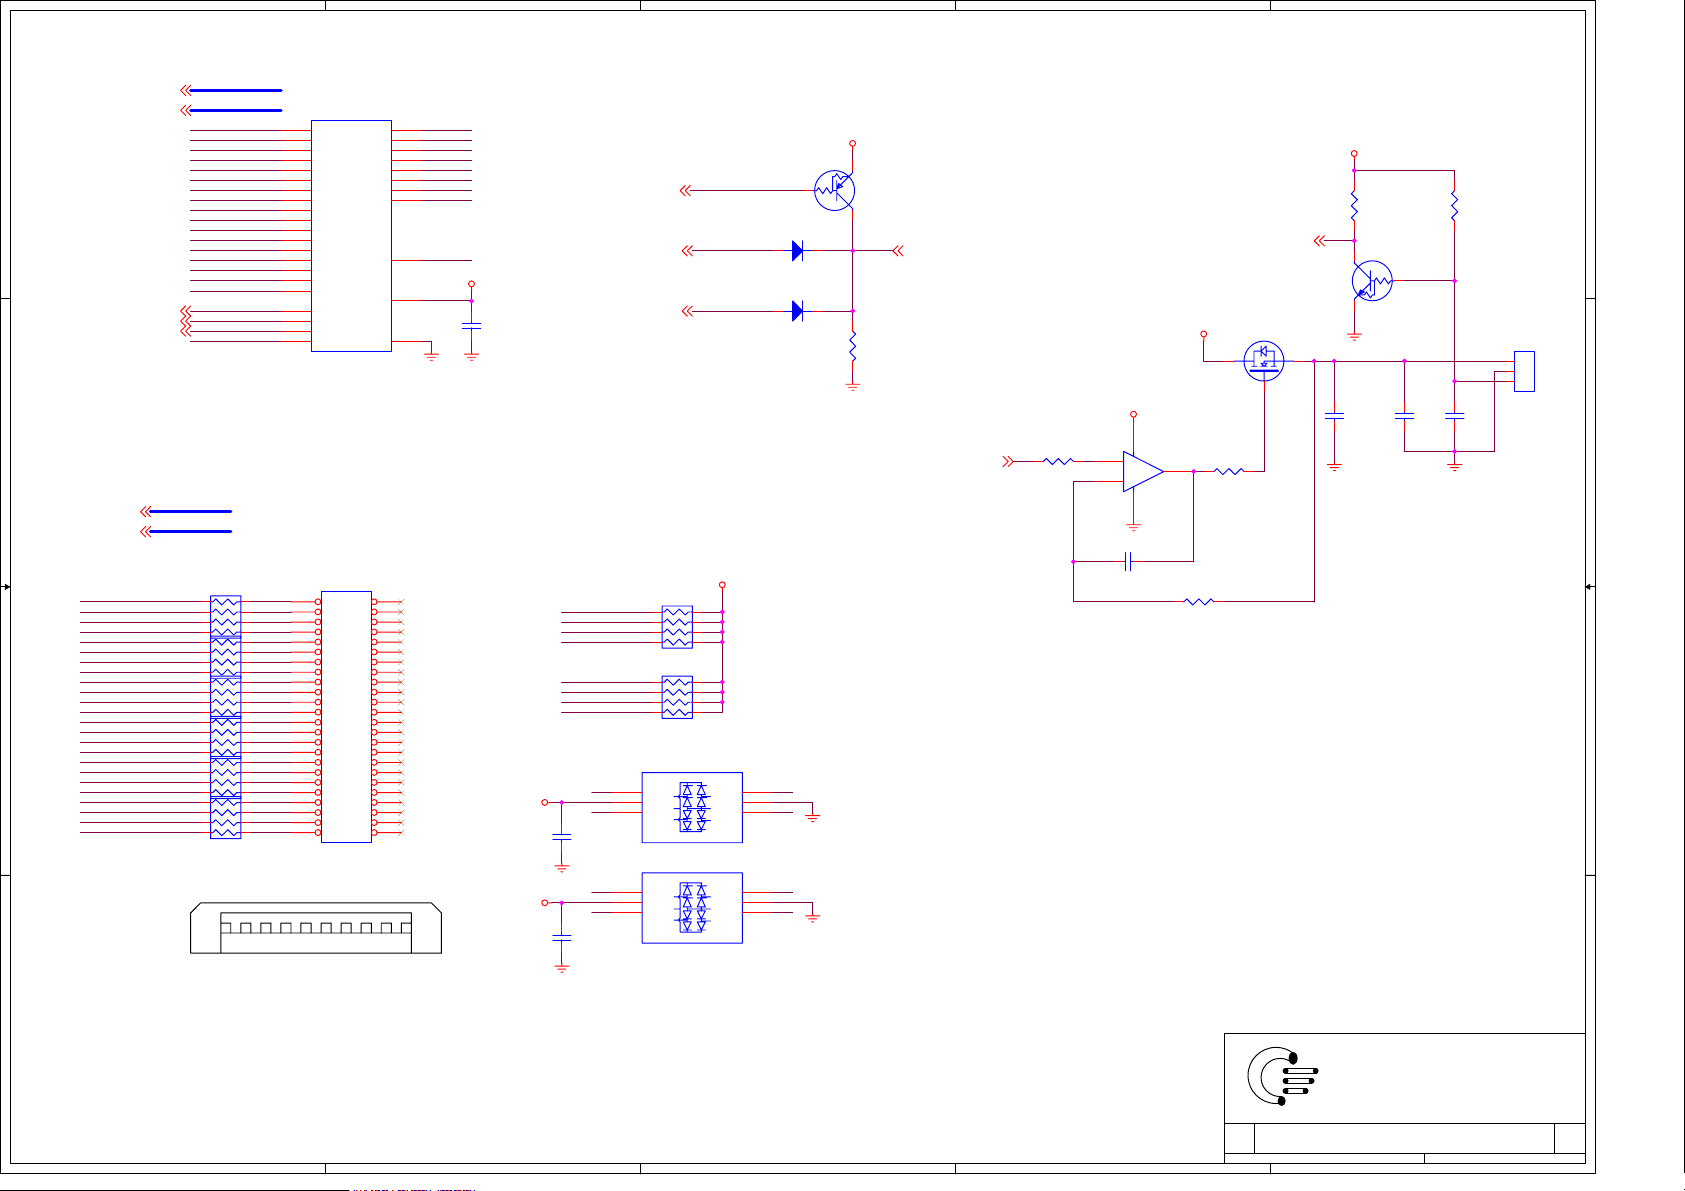
Task: Click the pull-down resistor beneath the two diodes
Action: 852,347
